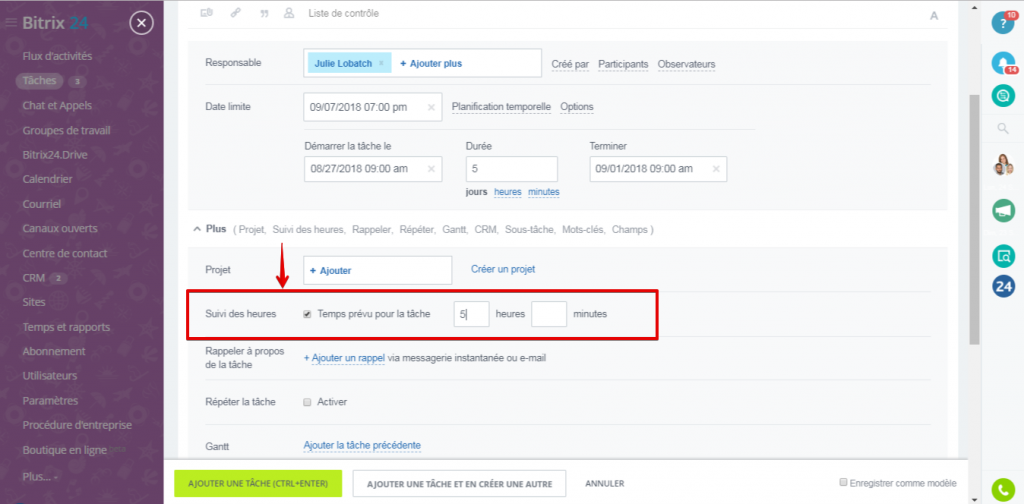Click the attach file icon in editor toolbar
The height and width of the screenshot is (504, 1024).
pyautogui.click(x=206, y=12)
